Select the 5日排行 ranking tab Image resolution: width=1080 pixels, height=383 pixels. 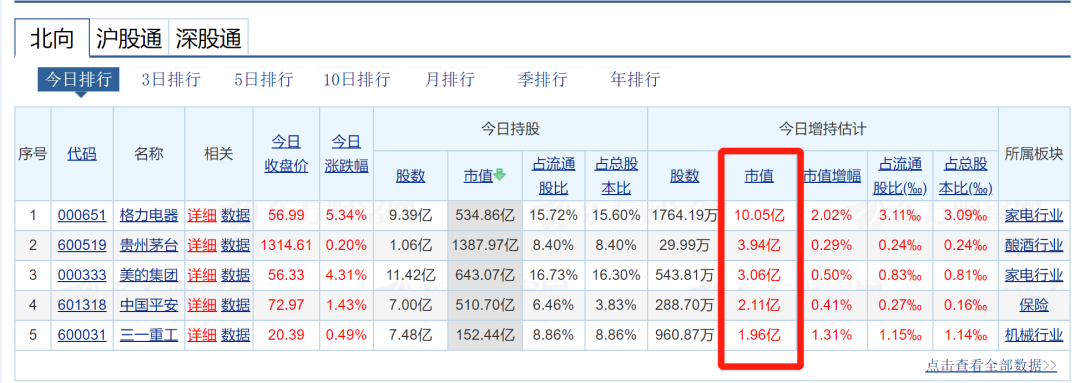263,79
